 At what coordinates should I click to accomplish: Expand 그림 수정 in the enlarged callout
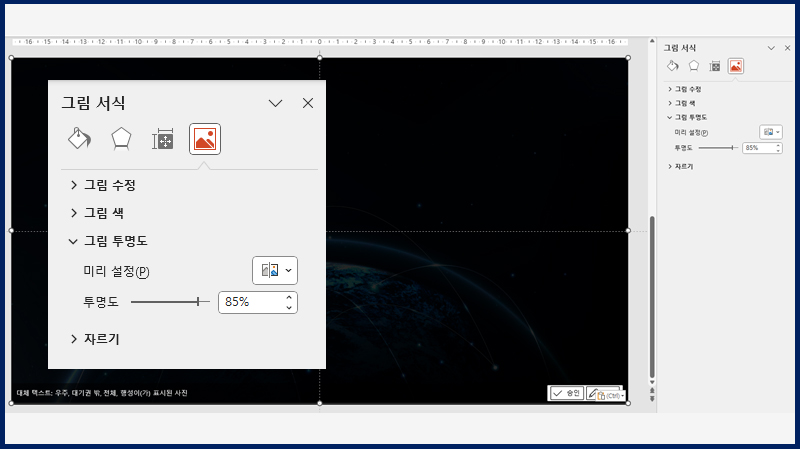103,185
